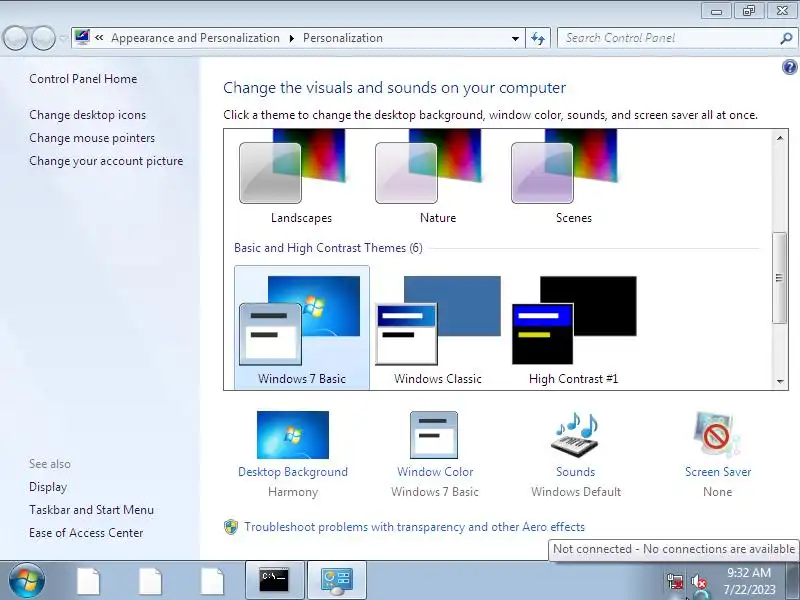800x600 pixels.
Task: Click the shield icon beside Troubleshoot link
Action: (231, 527)
